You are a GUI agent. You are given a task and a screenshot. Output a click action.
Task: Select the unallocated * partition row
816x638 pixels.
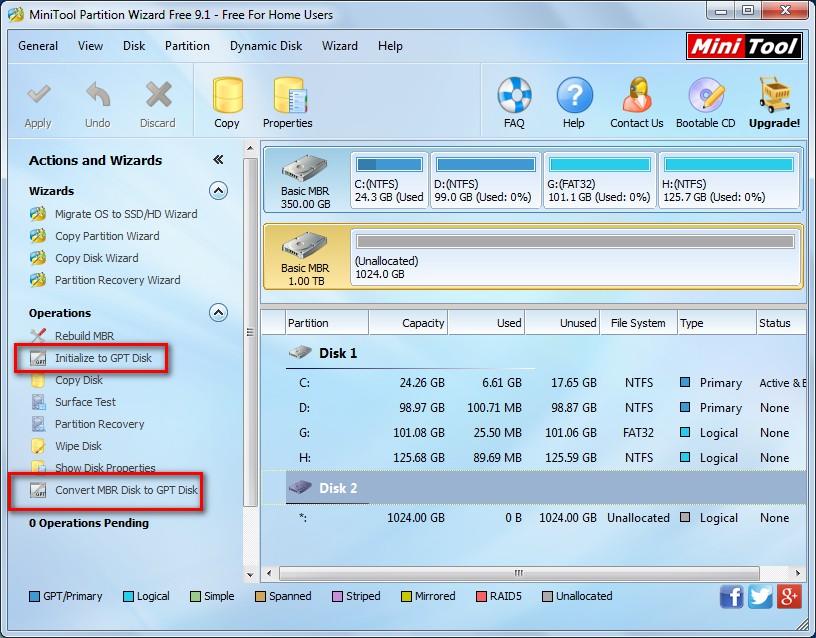click(x=533, y=518)
